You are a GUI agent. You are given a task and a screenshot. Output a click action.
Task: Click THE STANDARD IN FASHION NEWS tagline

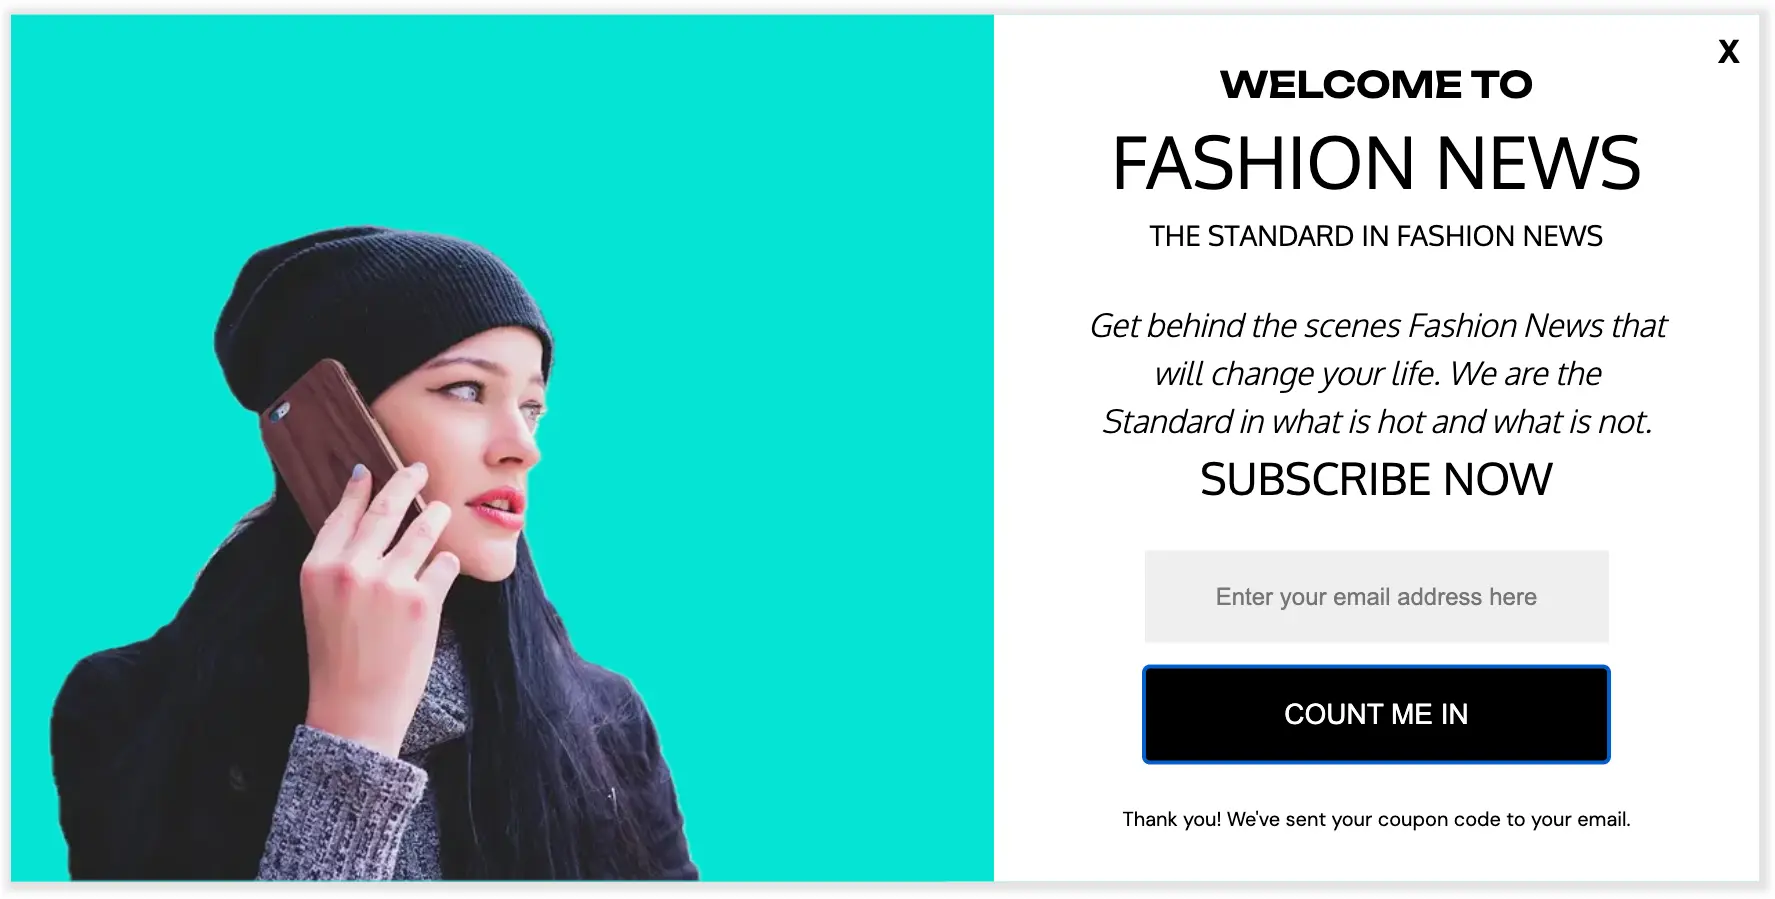(1376, 236)
